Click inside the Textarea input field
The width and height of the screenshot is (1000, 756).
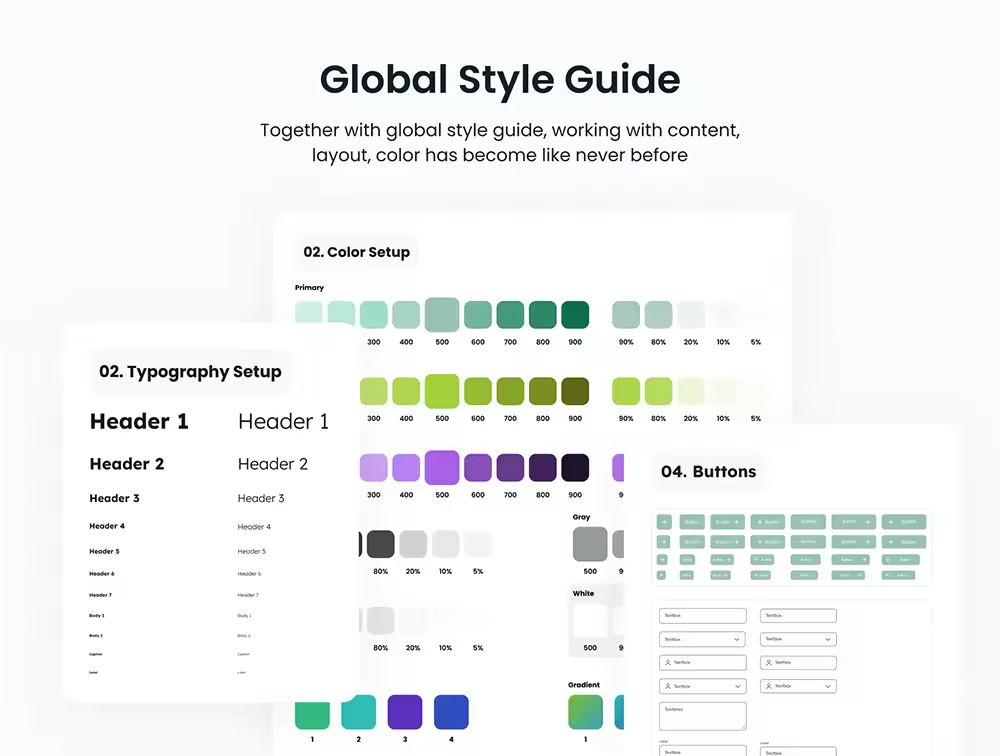pyautogui.click(x=702, y=715)
